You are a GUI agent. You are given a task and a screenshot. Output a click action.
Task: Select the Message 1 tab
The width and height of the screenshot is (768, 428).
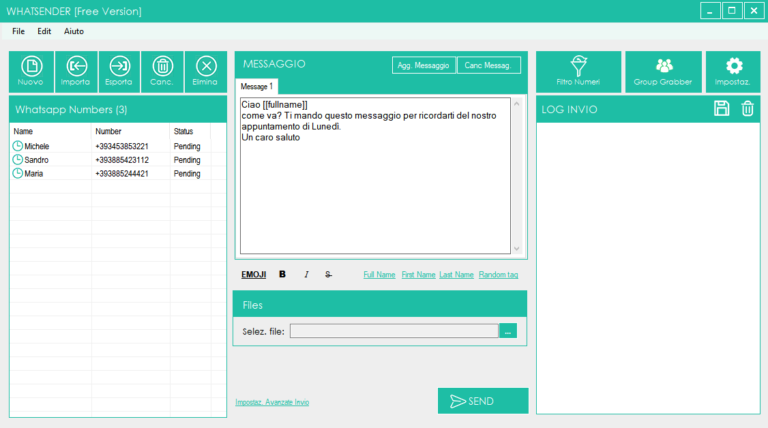[257, 87]
